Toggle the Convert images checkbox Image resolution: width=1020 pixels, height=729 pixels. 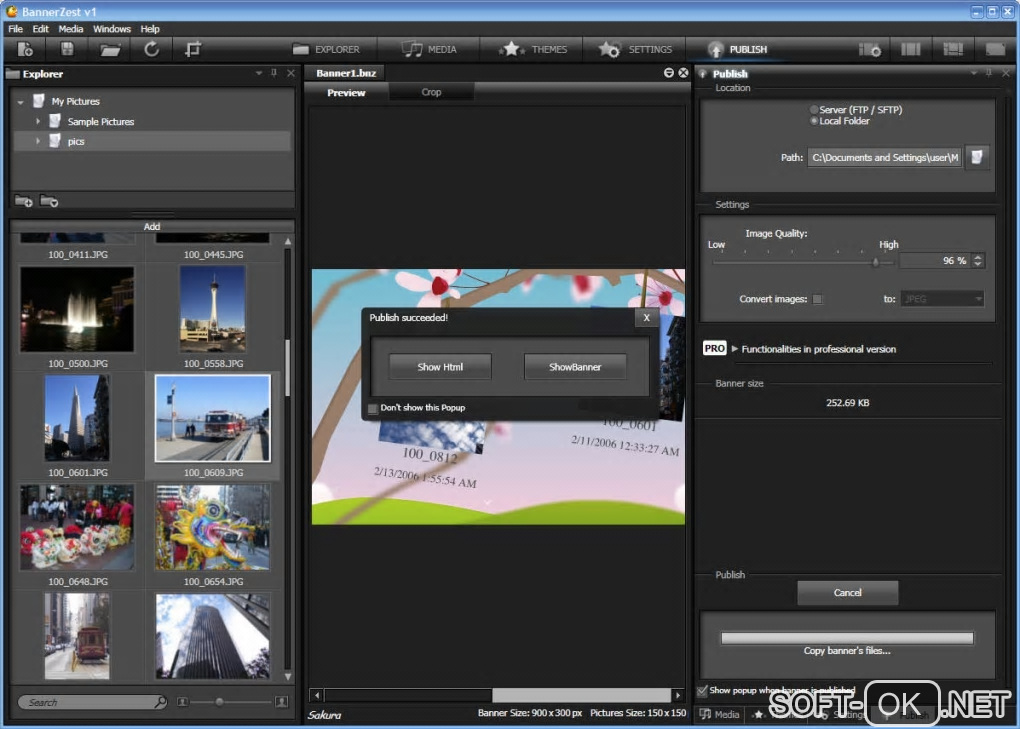[x=818, y=299]
